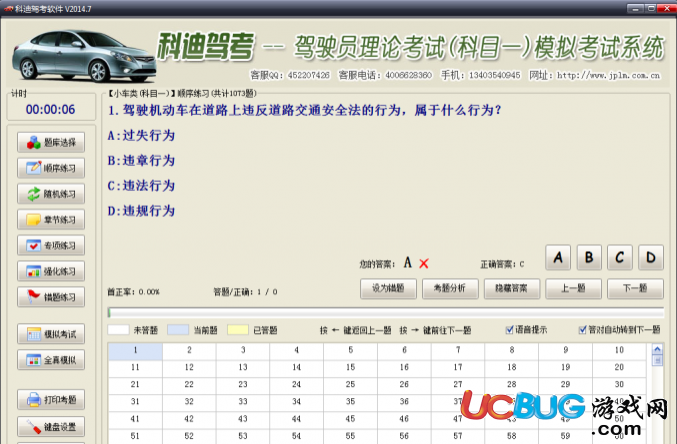This screenshot has height=444, width=677.
Task: Start 模拟考试 mock exam
Action: tap(51, 334)
